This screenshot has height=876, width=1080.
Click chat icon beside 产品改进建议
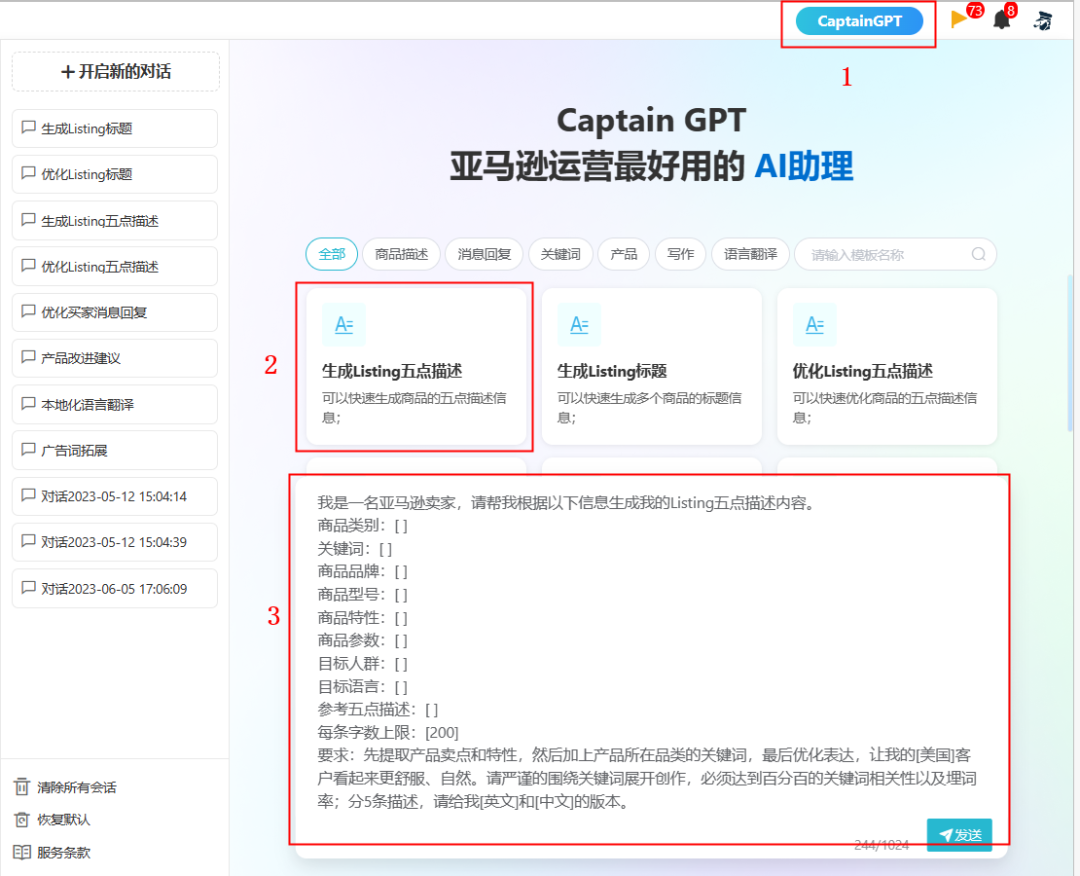click(x=28, y=357)
